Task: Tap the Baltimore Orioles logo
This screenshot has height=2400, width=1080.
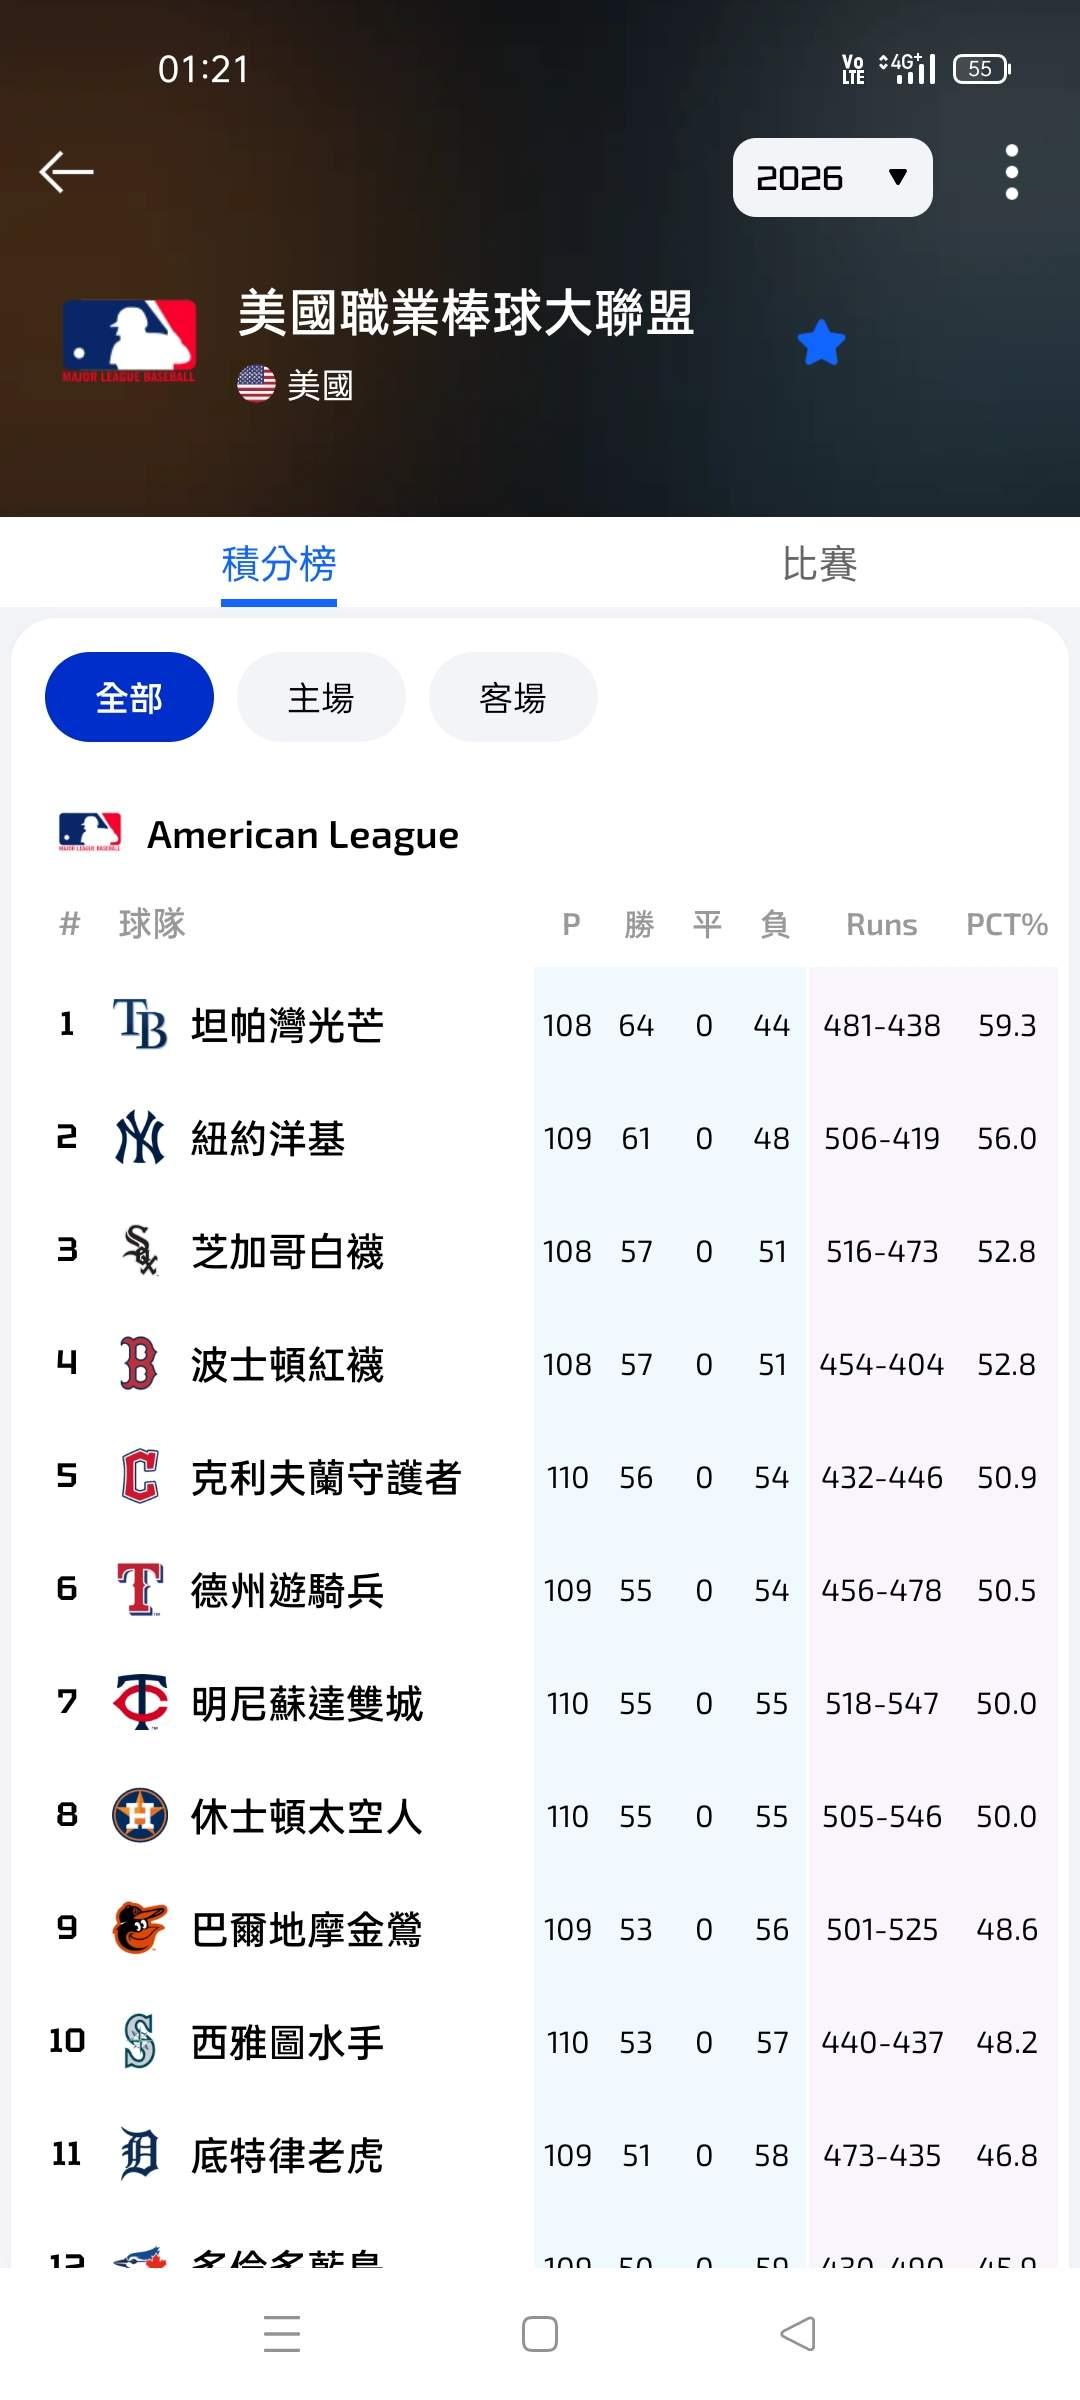Action: [x=139, y=1929]
